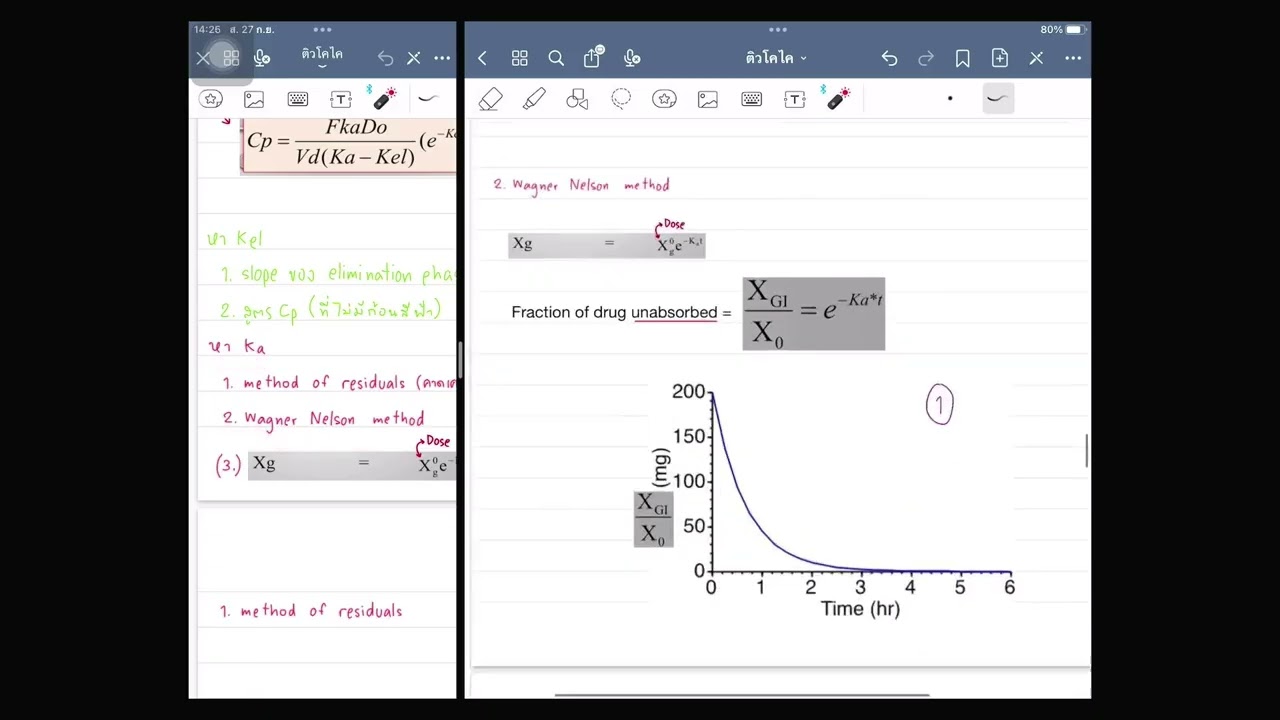This screenshot has height=720, width=1280.
Task: Redo action in the right pane
Action: (x=926, y=59)
